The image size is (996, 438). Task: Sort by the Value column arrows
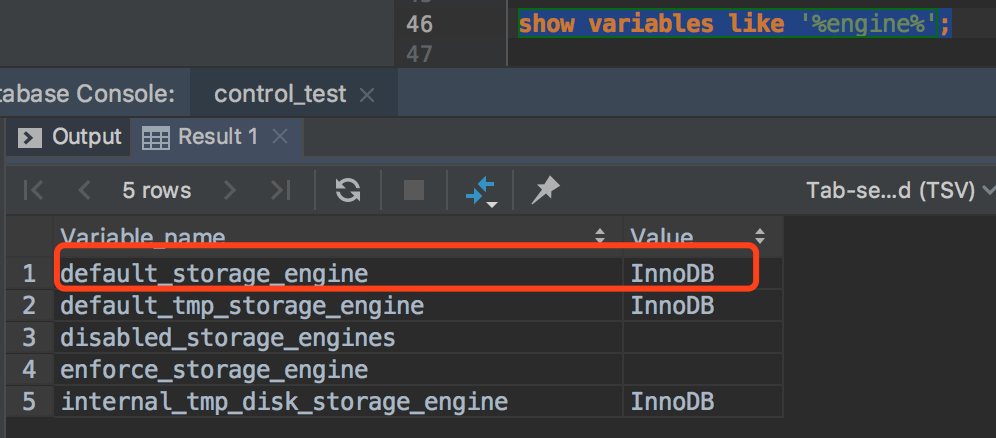(760, 237)
